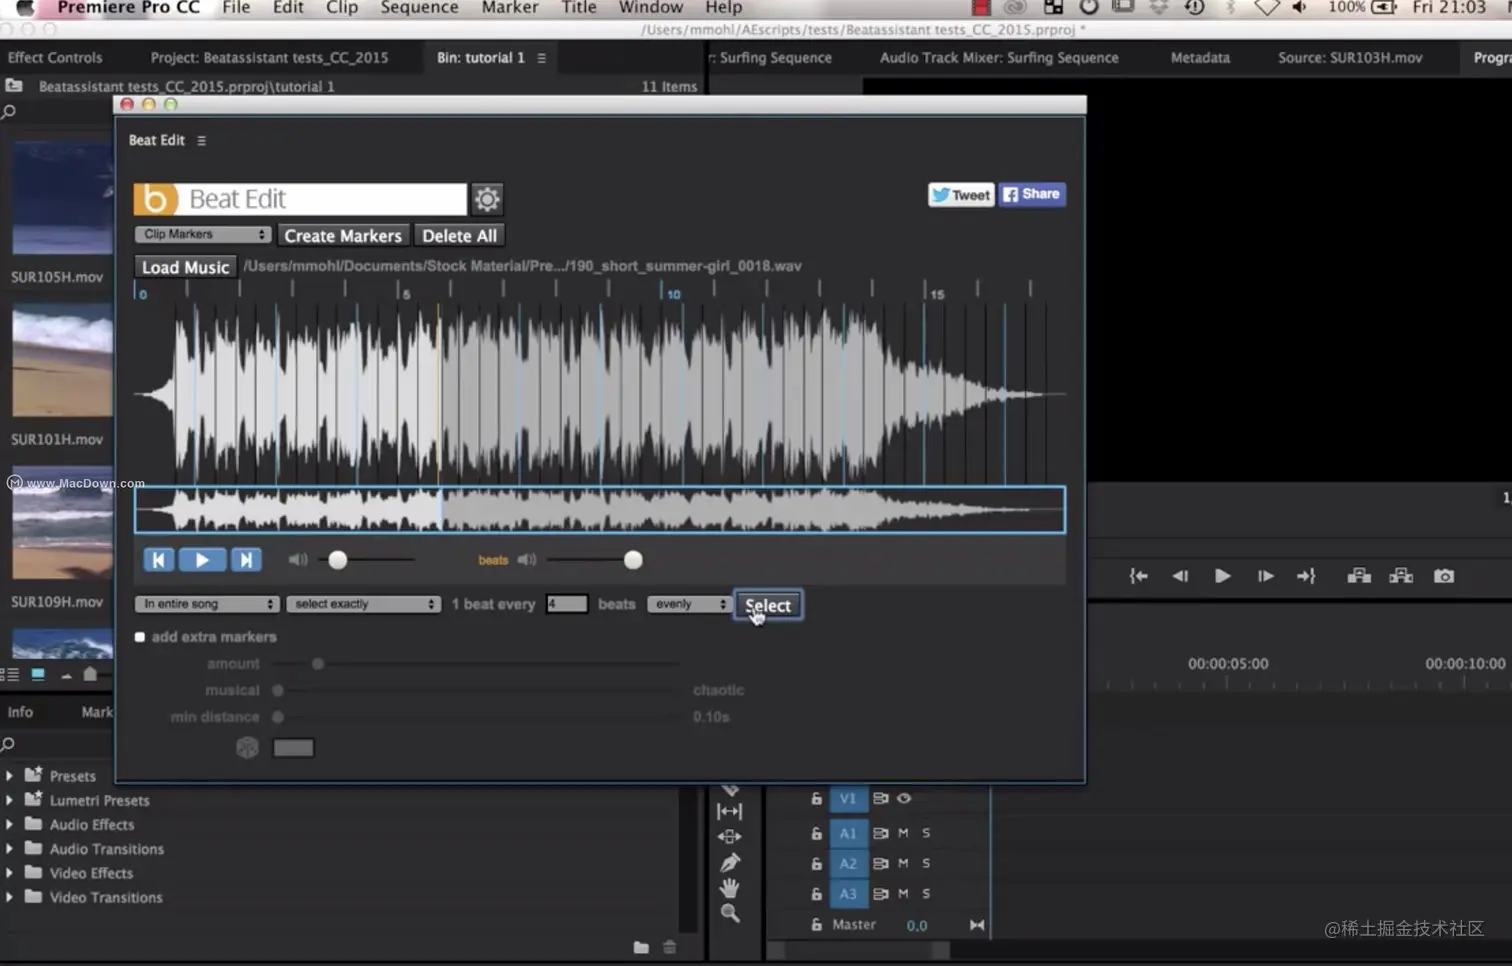Image resolution: width=1512 pixels, height=966 pixels.
Task: Mute music volume speaker icon
Action: (298, 559)
